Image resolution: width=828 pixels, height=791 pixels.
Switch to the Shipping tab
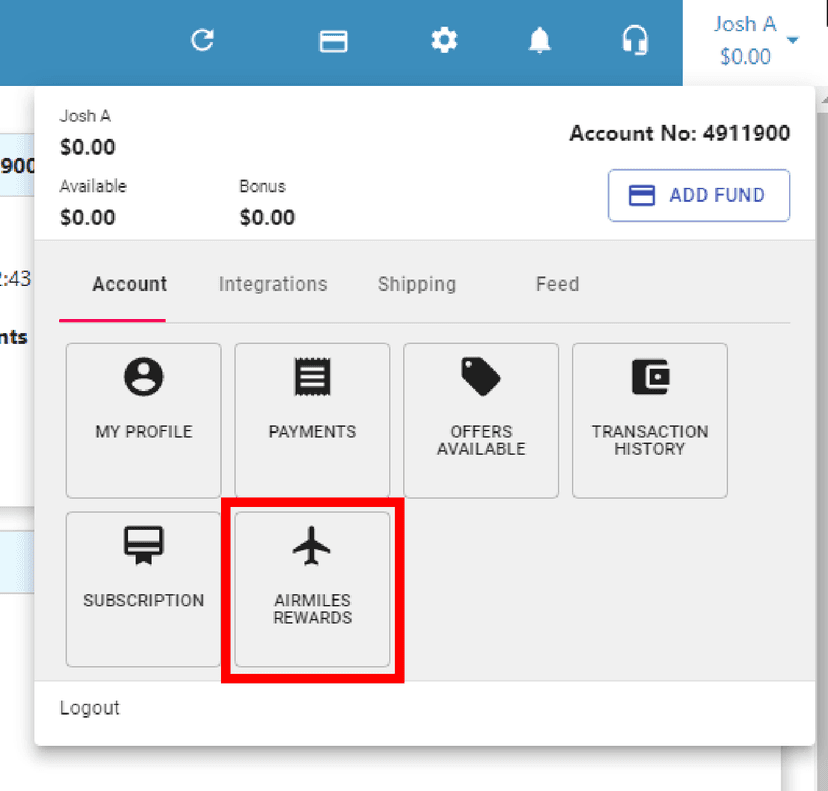tap(417, 284)
